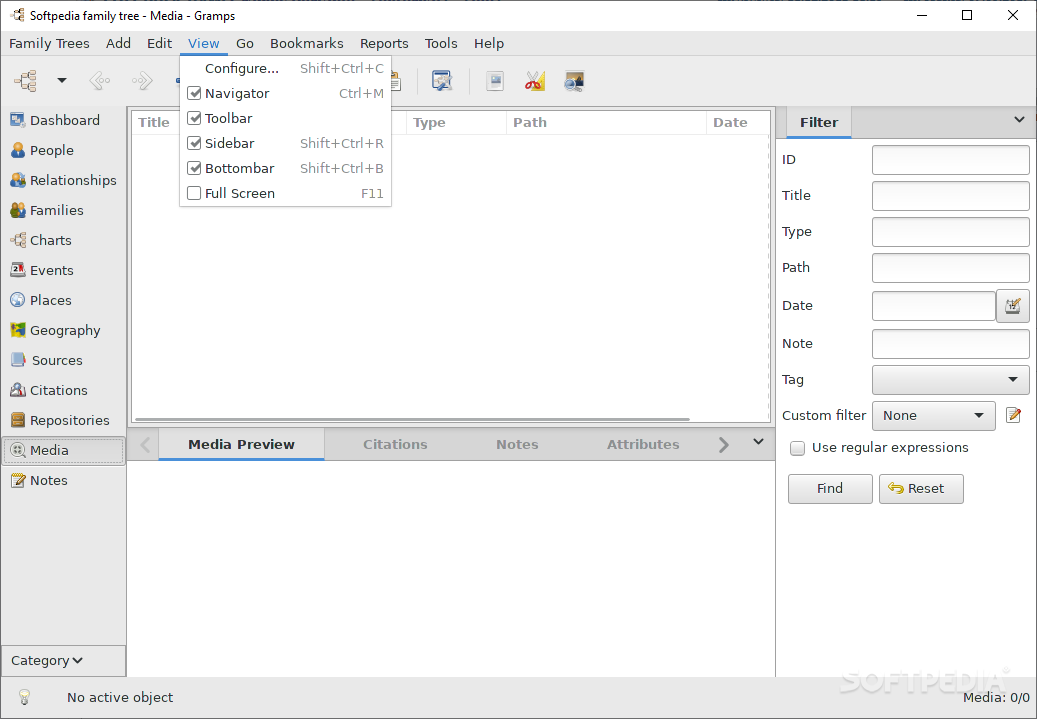Switch to the Sources category

[x=63, y=360]
